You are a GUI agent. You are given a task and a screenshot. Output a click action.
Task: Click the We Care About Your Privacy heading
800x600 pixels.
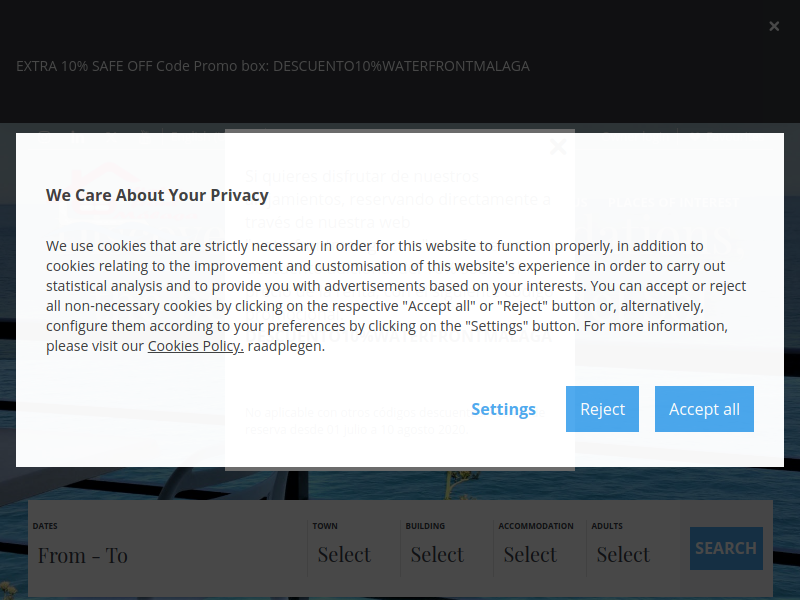[x=157, y=195]
